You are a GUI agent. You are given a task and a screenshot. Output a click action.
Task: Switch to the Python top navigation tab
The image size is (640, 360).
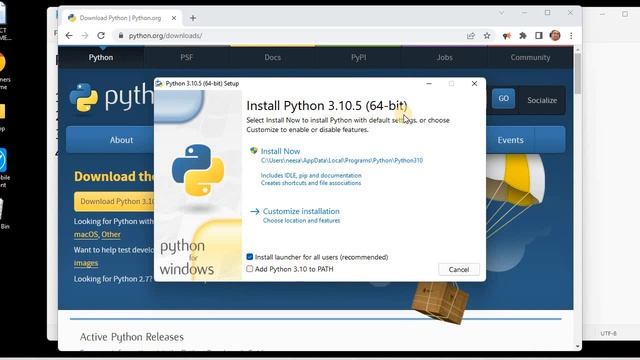click(101, 58)
